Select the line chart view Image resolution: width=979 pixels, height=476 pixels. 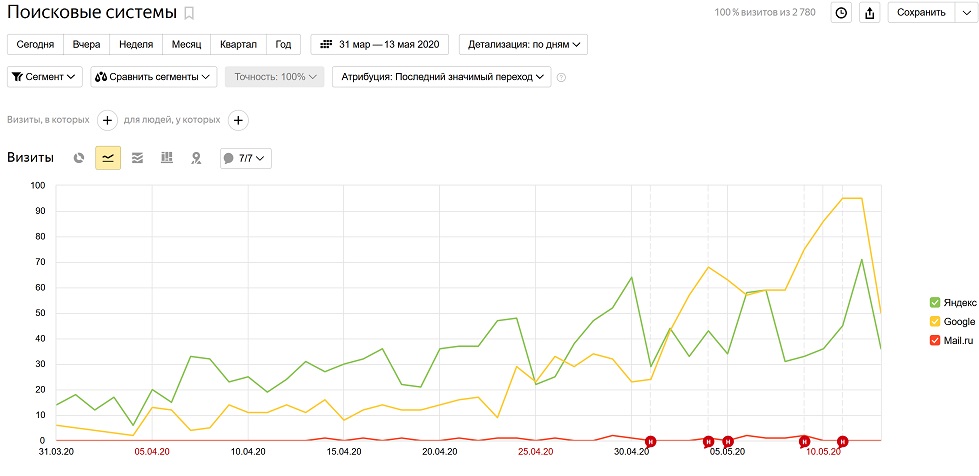[x=108, y=158]
